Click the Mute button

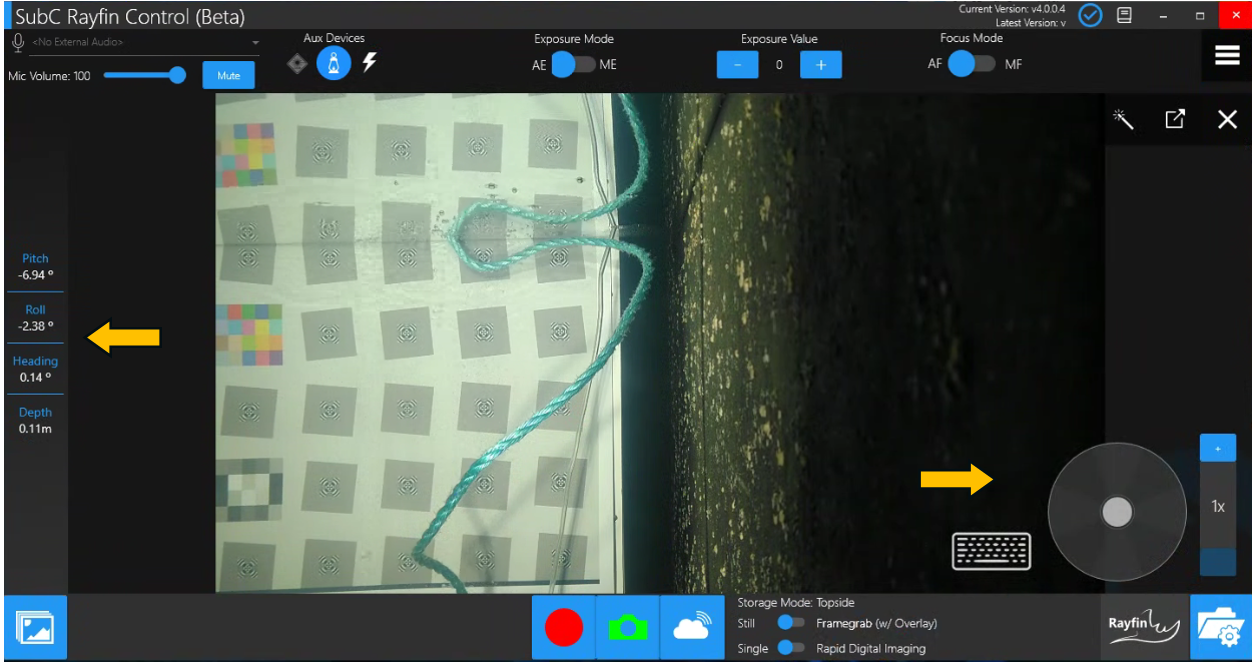pos(228,76)
